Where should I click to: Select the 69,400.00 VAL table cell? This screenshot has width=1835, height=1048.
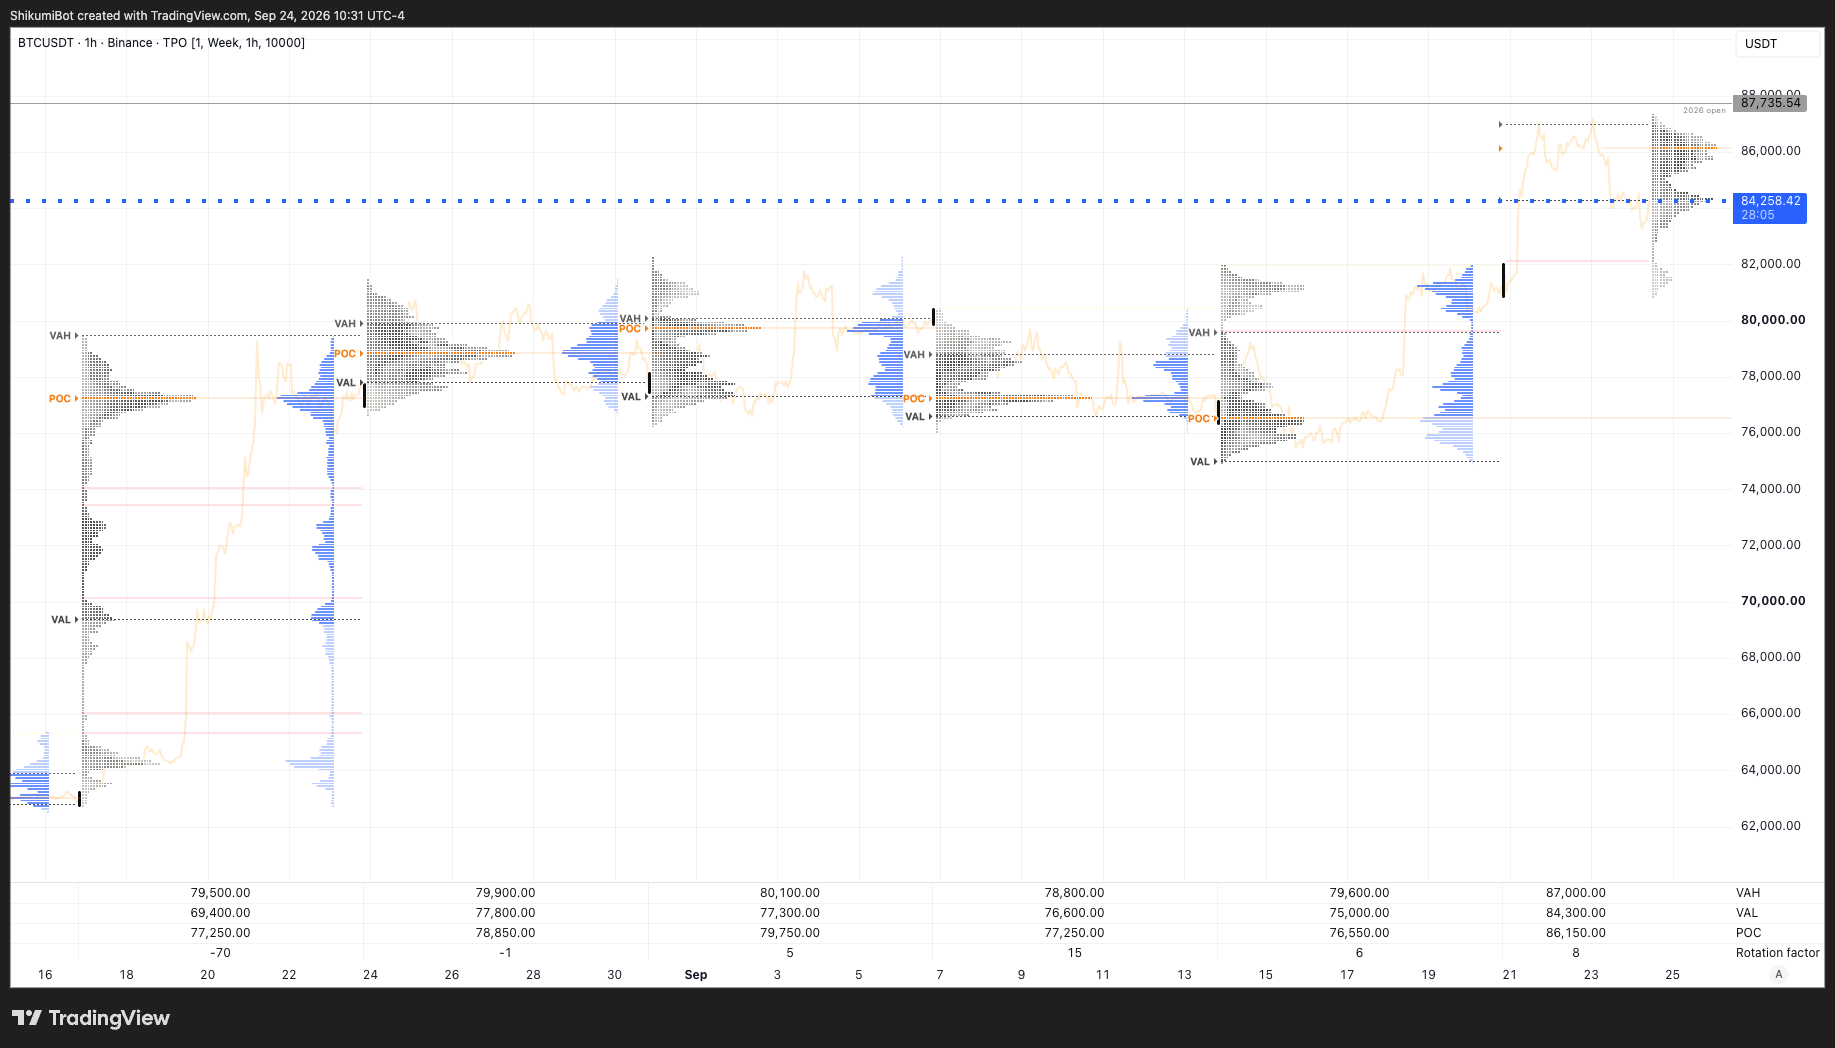coord(220,913)
